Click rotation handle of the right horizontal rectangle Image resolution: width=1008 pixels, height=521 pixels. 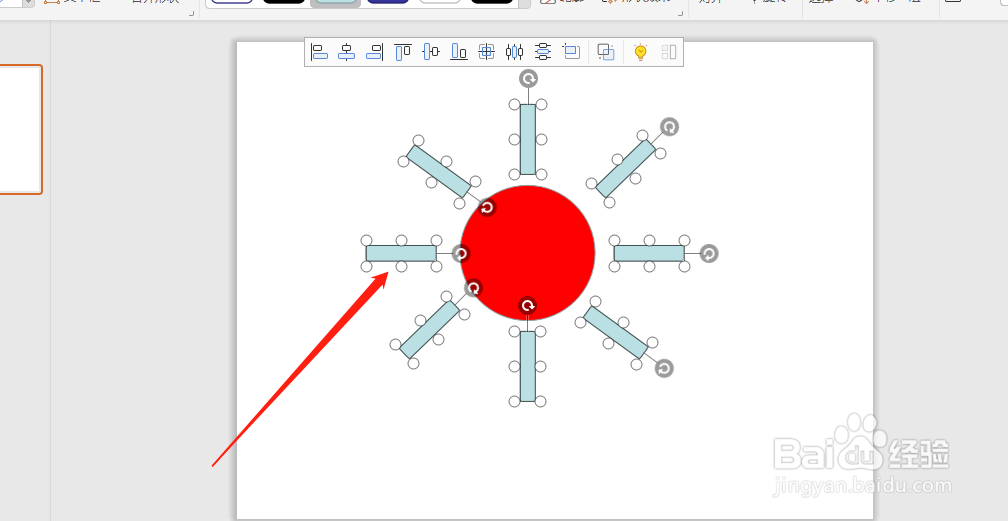tap(708, 253)
